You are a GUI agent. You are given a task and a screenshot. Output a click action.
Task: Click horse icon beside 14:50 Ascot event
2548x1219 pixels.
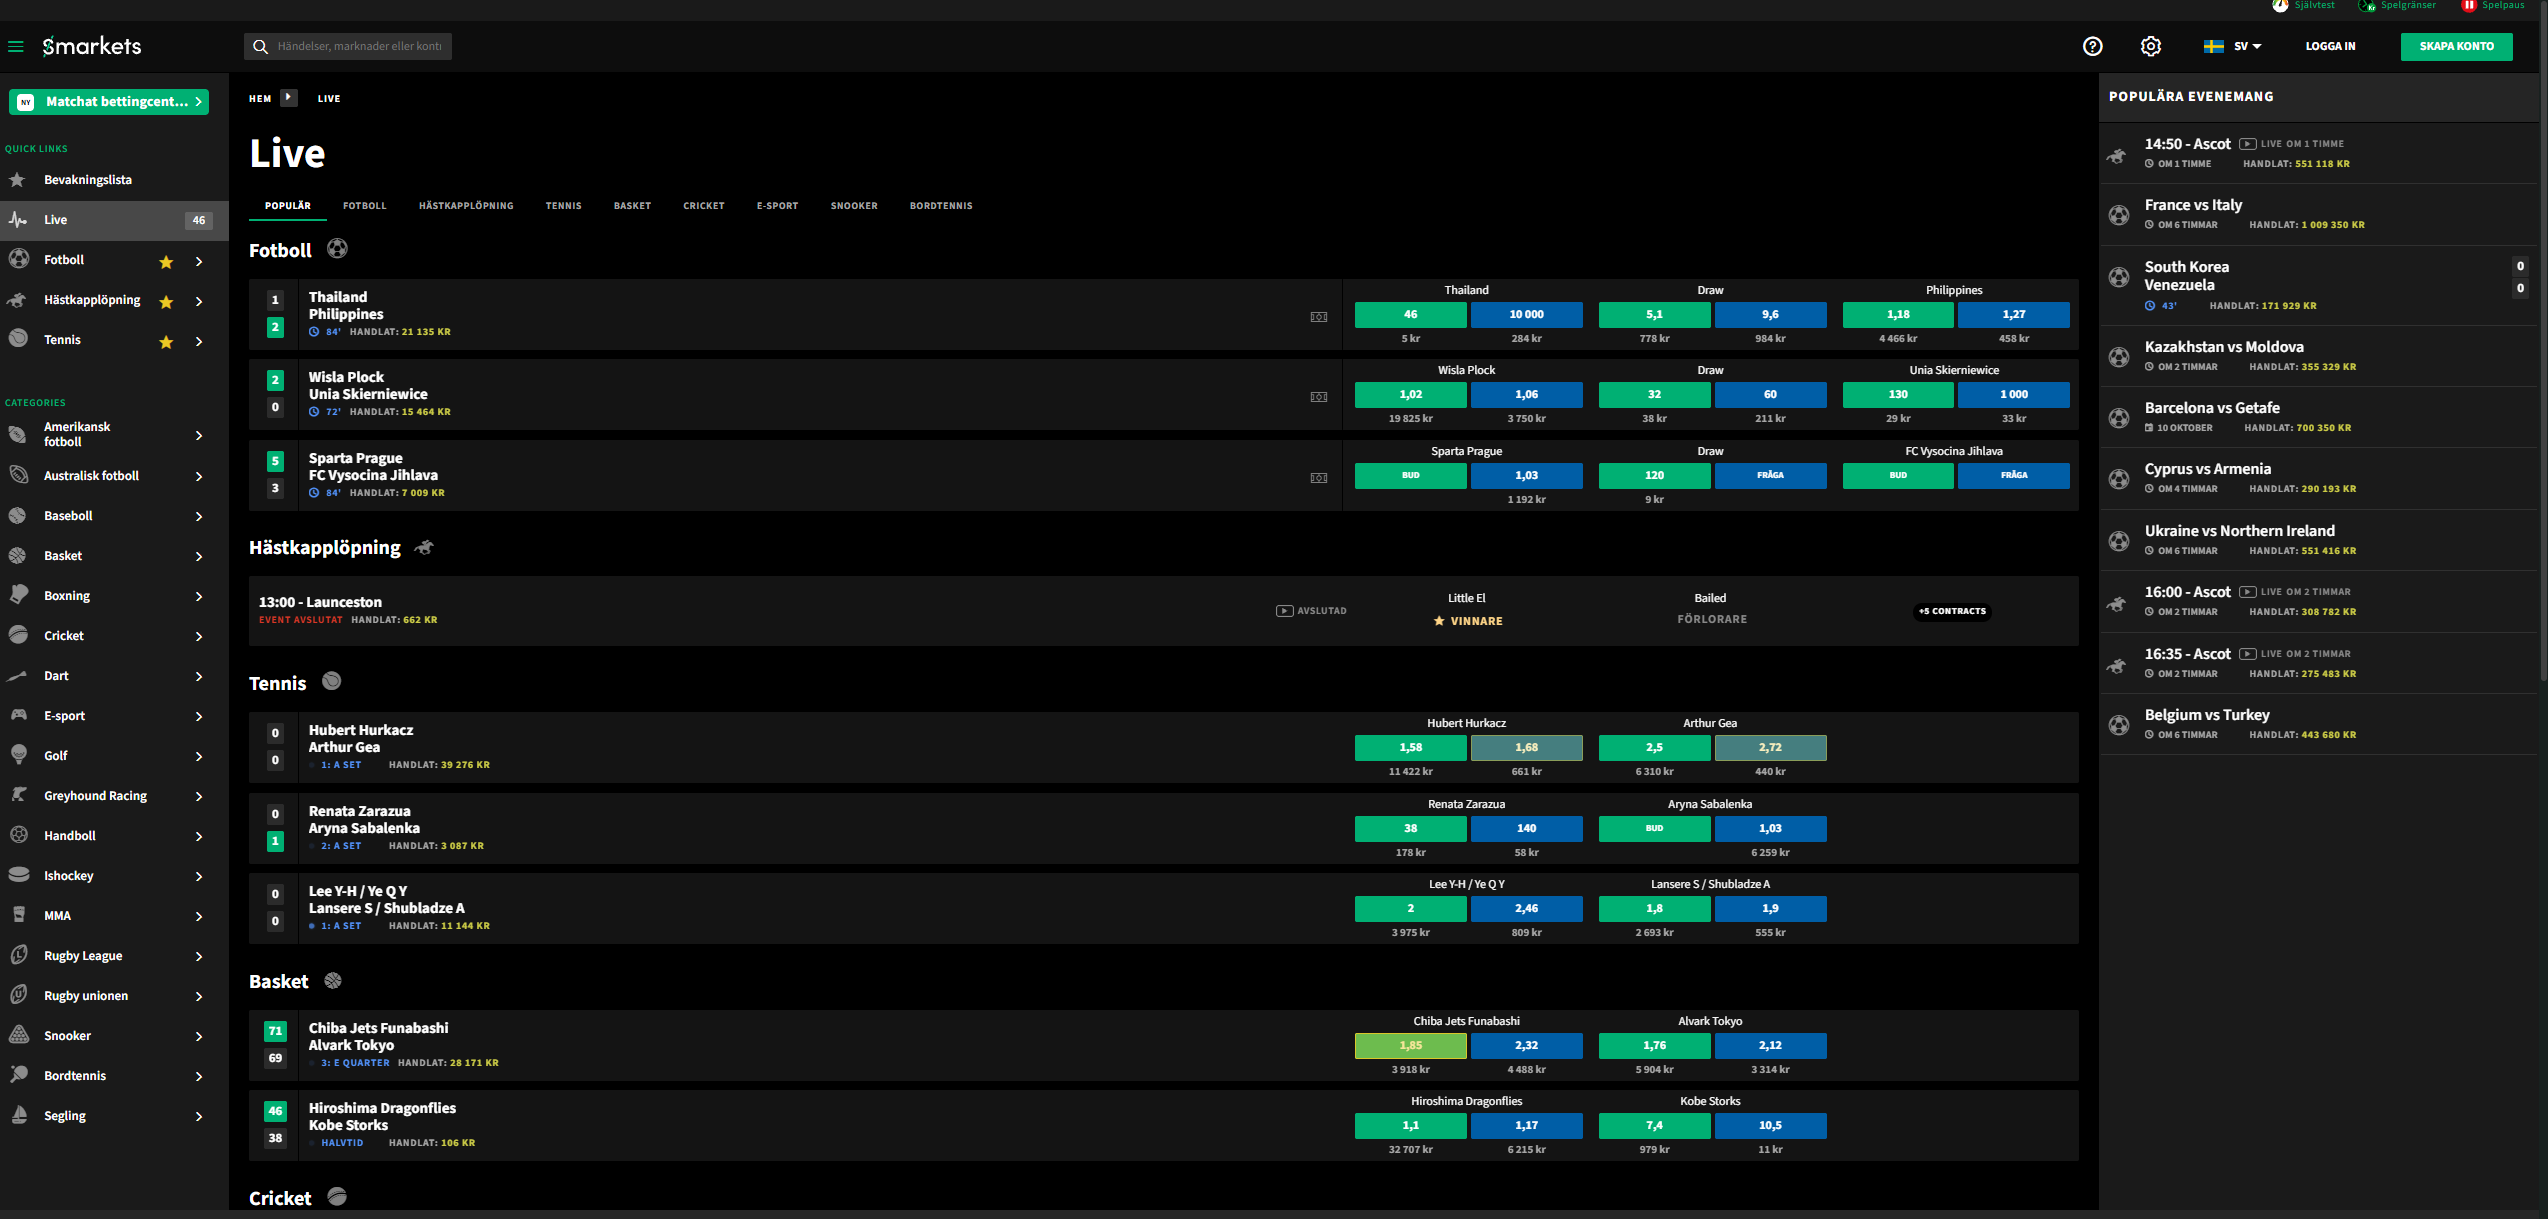pos(2117,154)
